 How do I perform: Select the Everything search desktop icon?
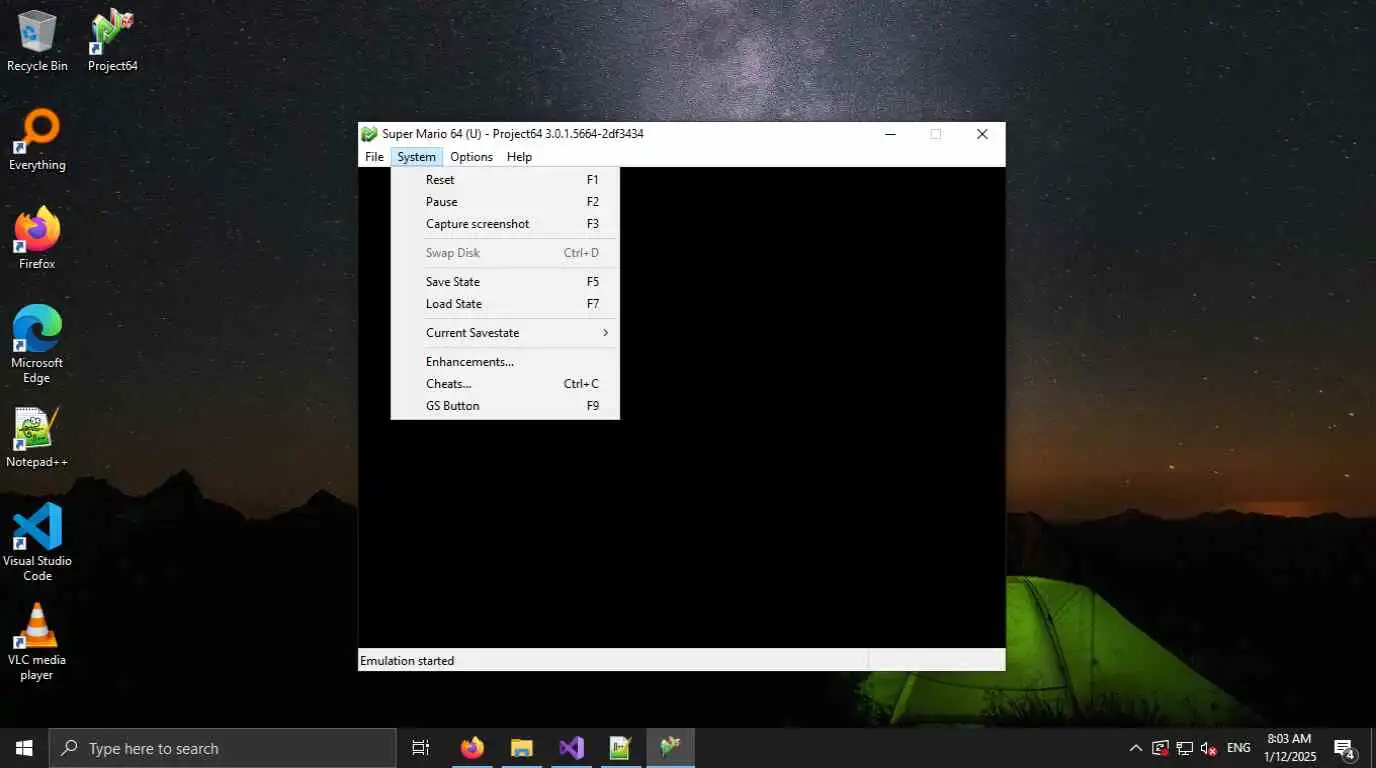click(x=37, y=140)
